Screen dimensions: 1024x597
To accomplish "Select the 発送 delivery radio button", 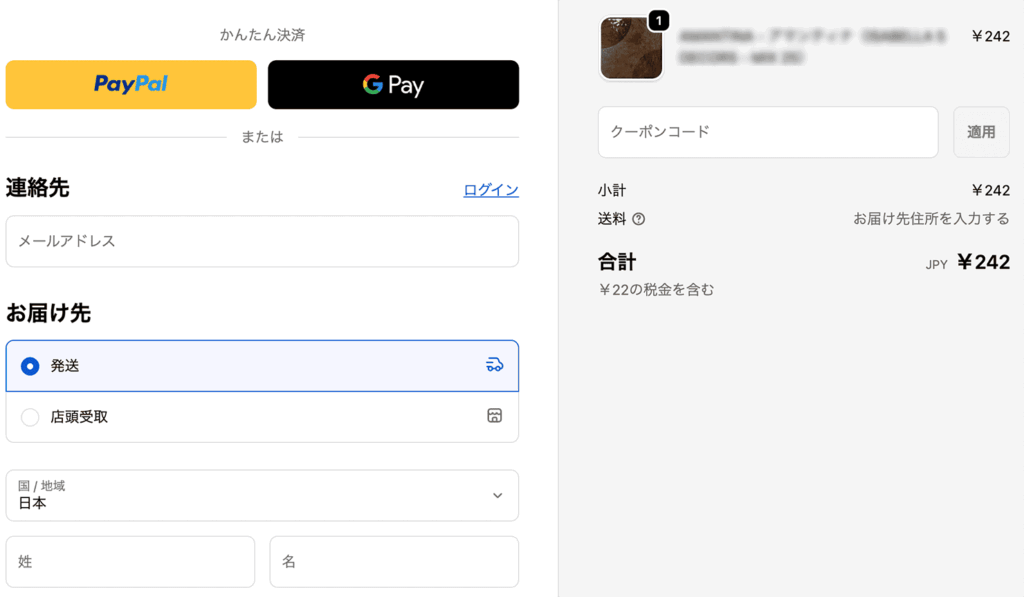I will pos(30,366).
